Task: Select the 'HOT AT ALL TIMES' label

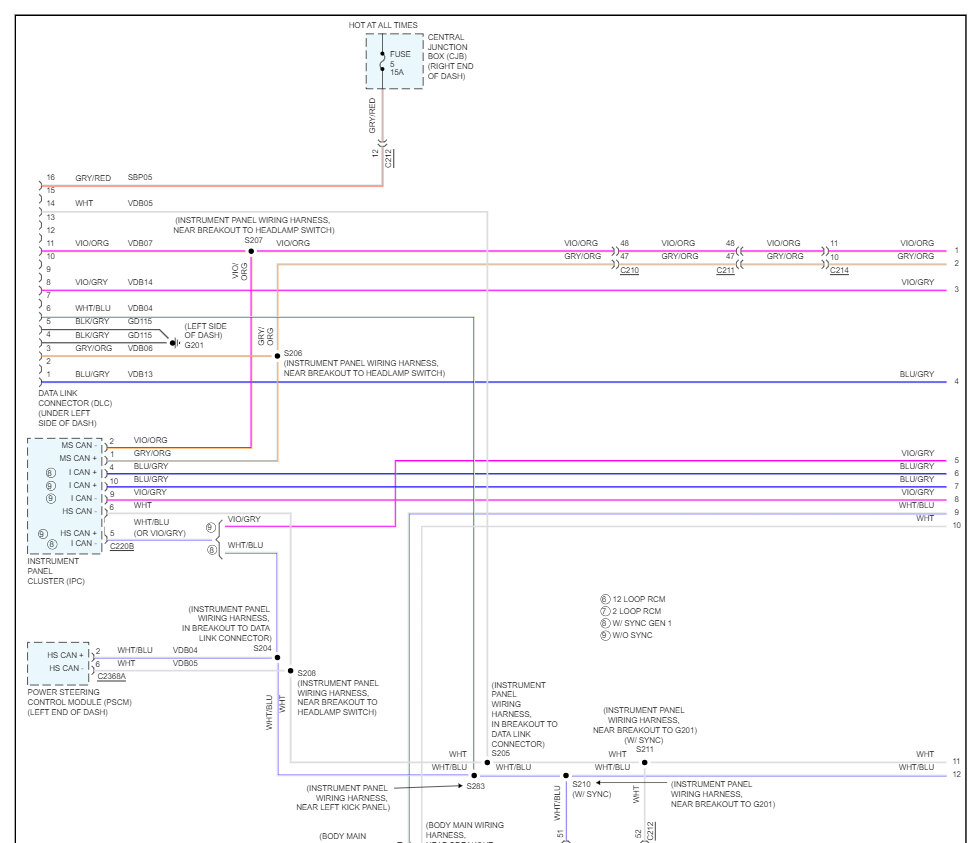Action: tap(383, 25)
